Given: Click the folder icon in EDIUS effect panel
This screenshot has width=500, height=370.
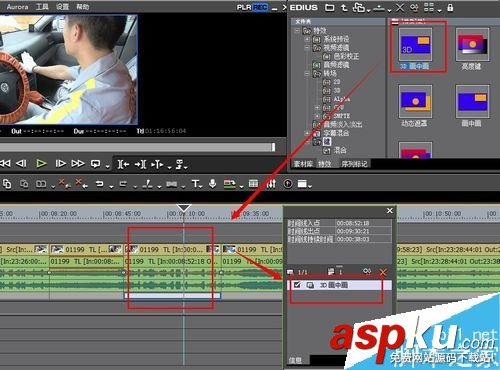Looking at the screenshot, I should tap(330, 7).
